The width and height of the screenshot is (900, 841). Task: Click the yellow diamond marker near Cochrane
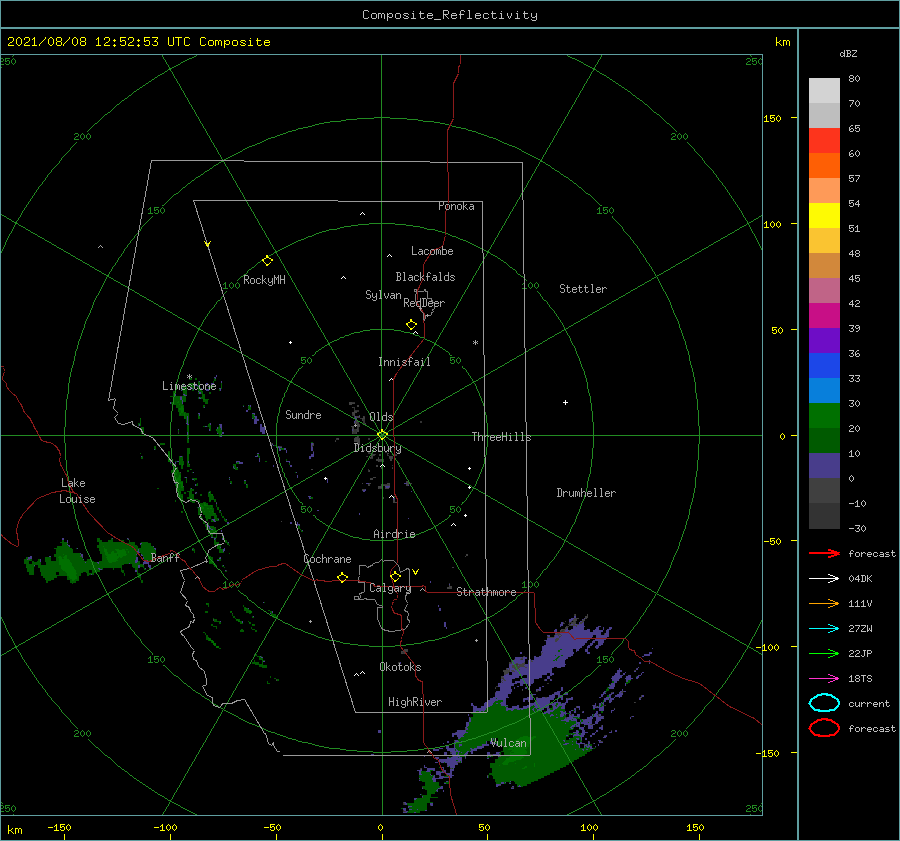coord(342,578)
